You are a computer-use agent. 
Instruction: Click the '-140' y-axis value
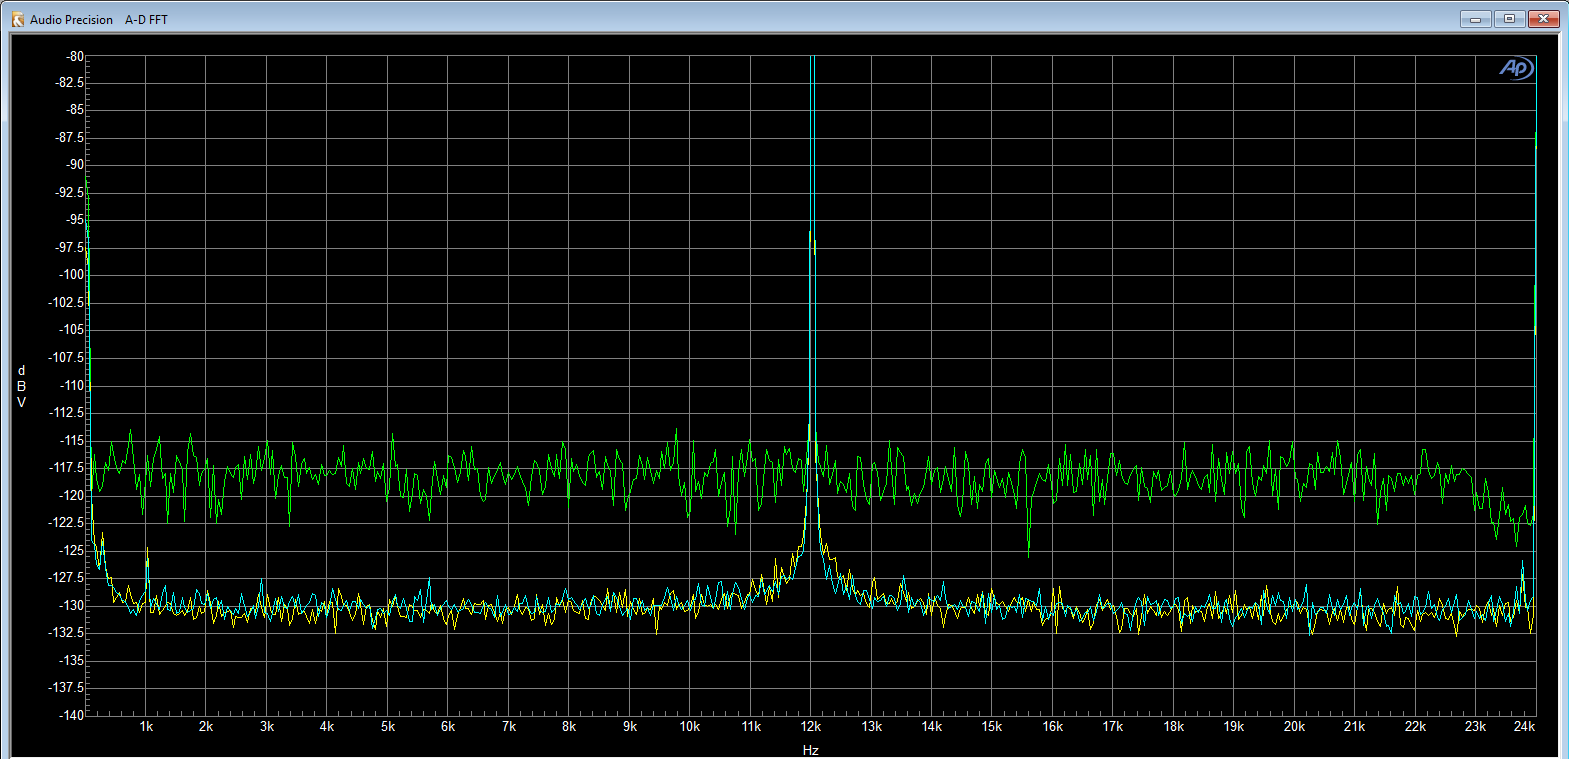[72, 715]
